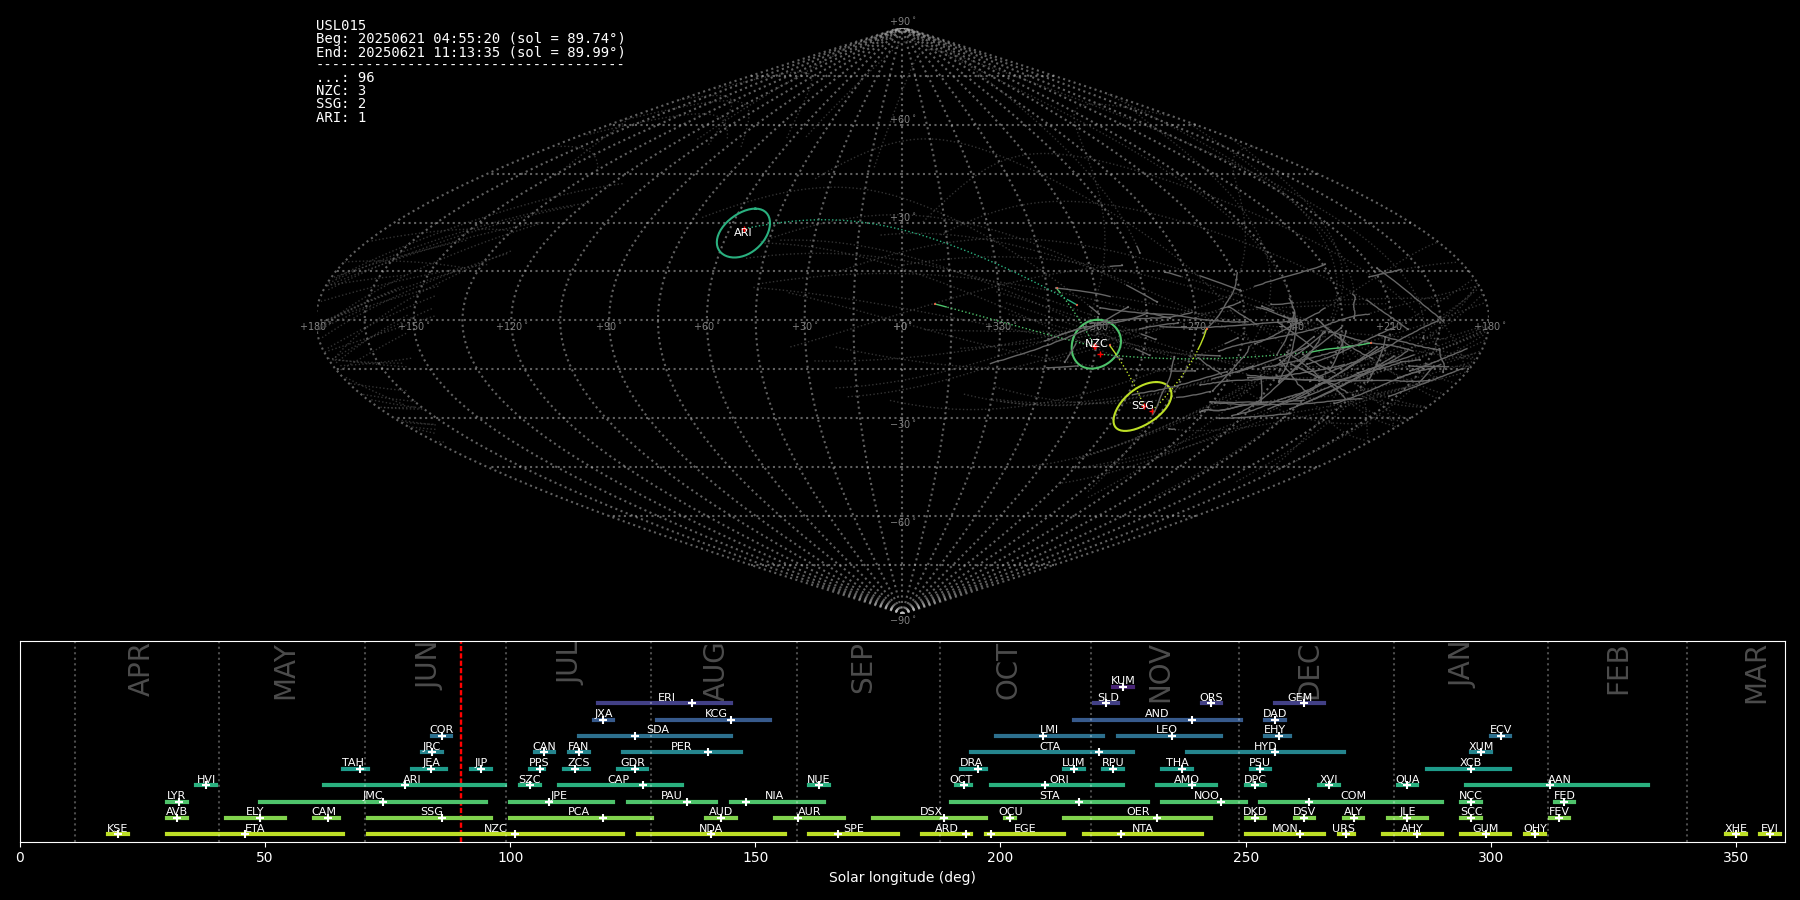The image size is (1800, 900).
Task: Click the 'Beg: 20250621 04:55:20' line
Action: pos(470,39)
